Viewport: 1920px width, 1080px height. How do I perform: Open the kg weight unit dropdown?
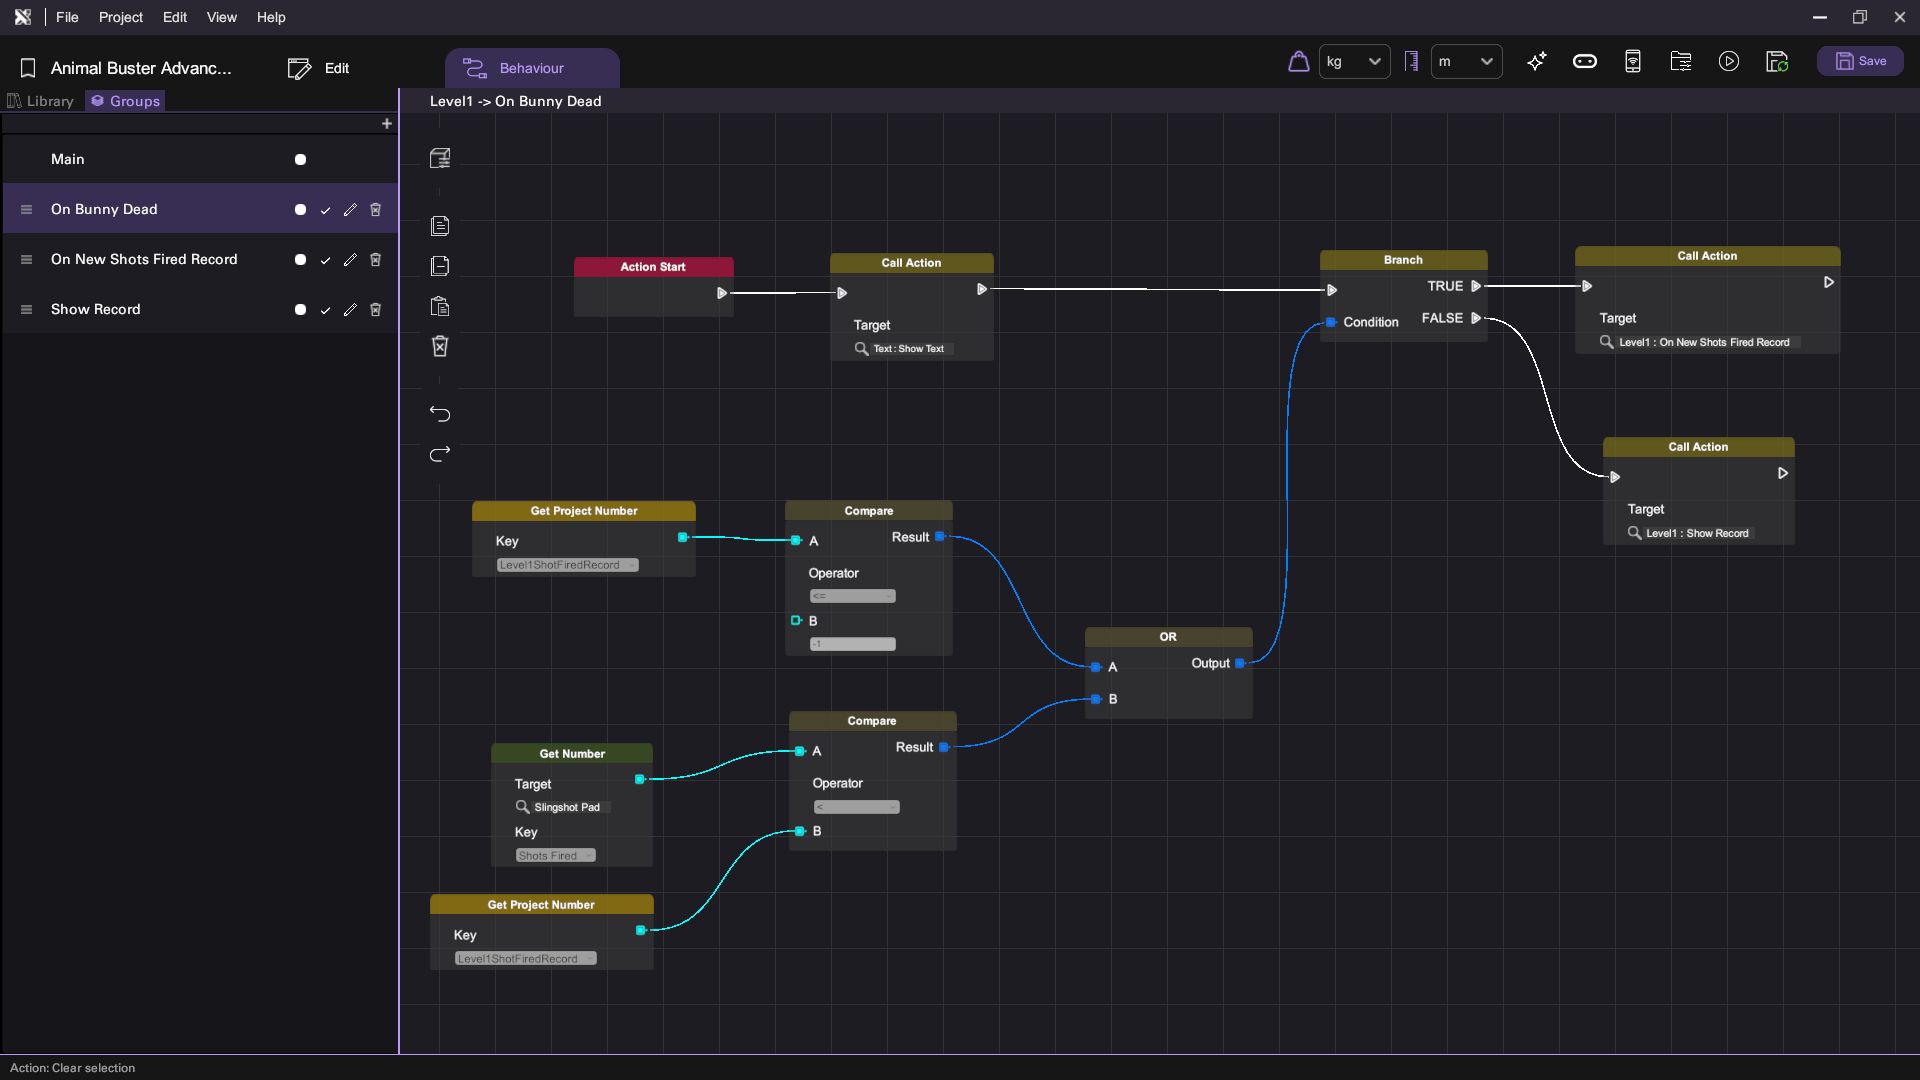click(1354, 62)
